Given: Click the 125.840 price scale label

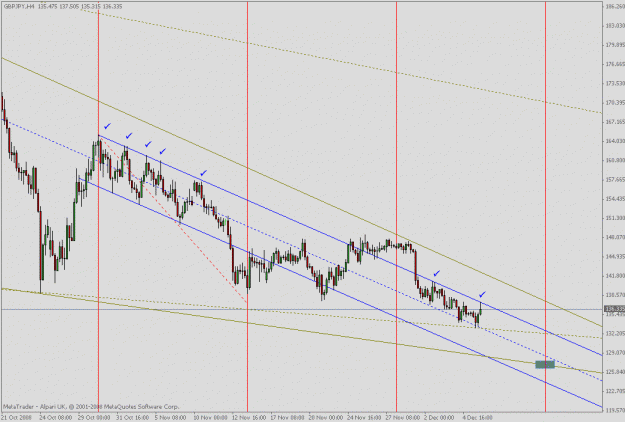Looking at the screenshot, I should [x=615, y=372].
